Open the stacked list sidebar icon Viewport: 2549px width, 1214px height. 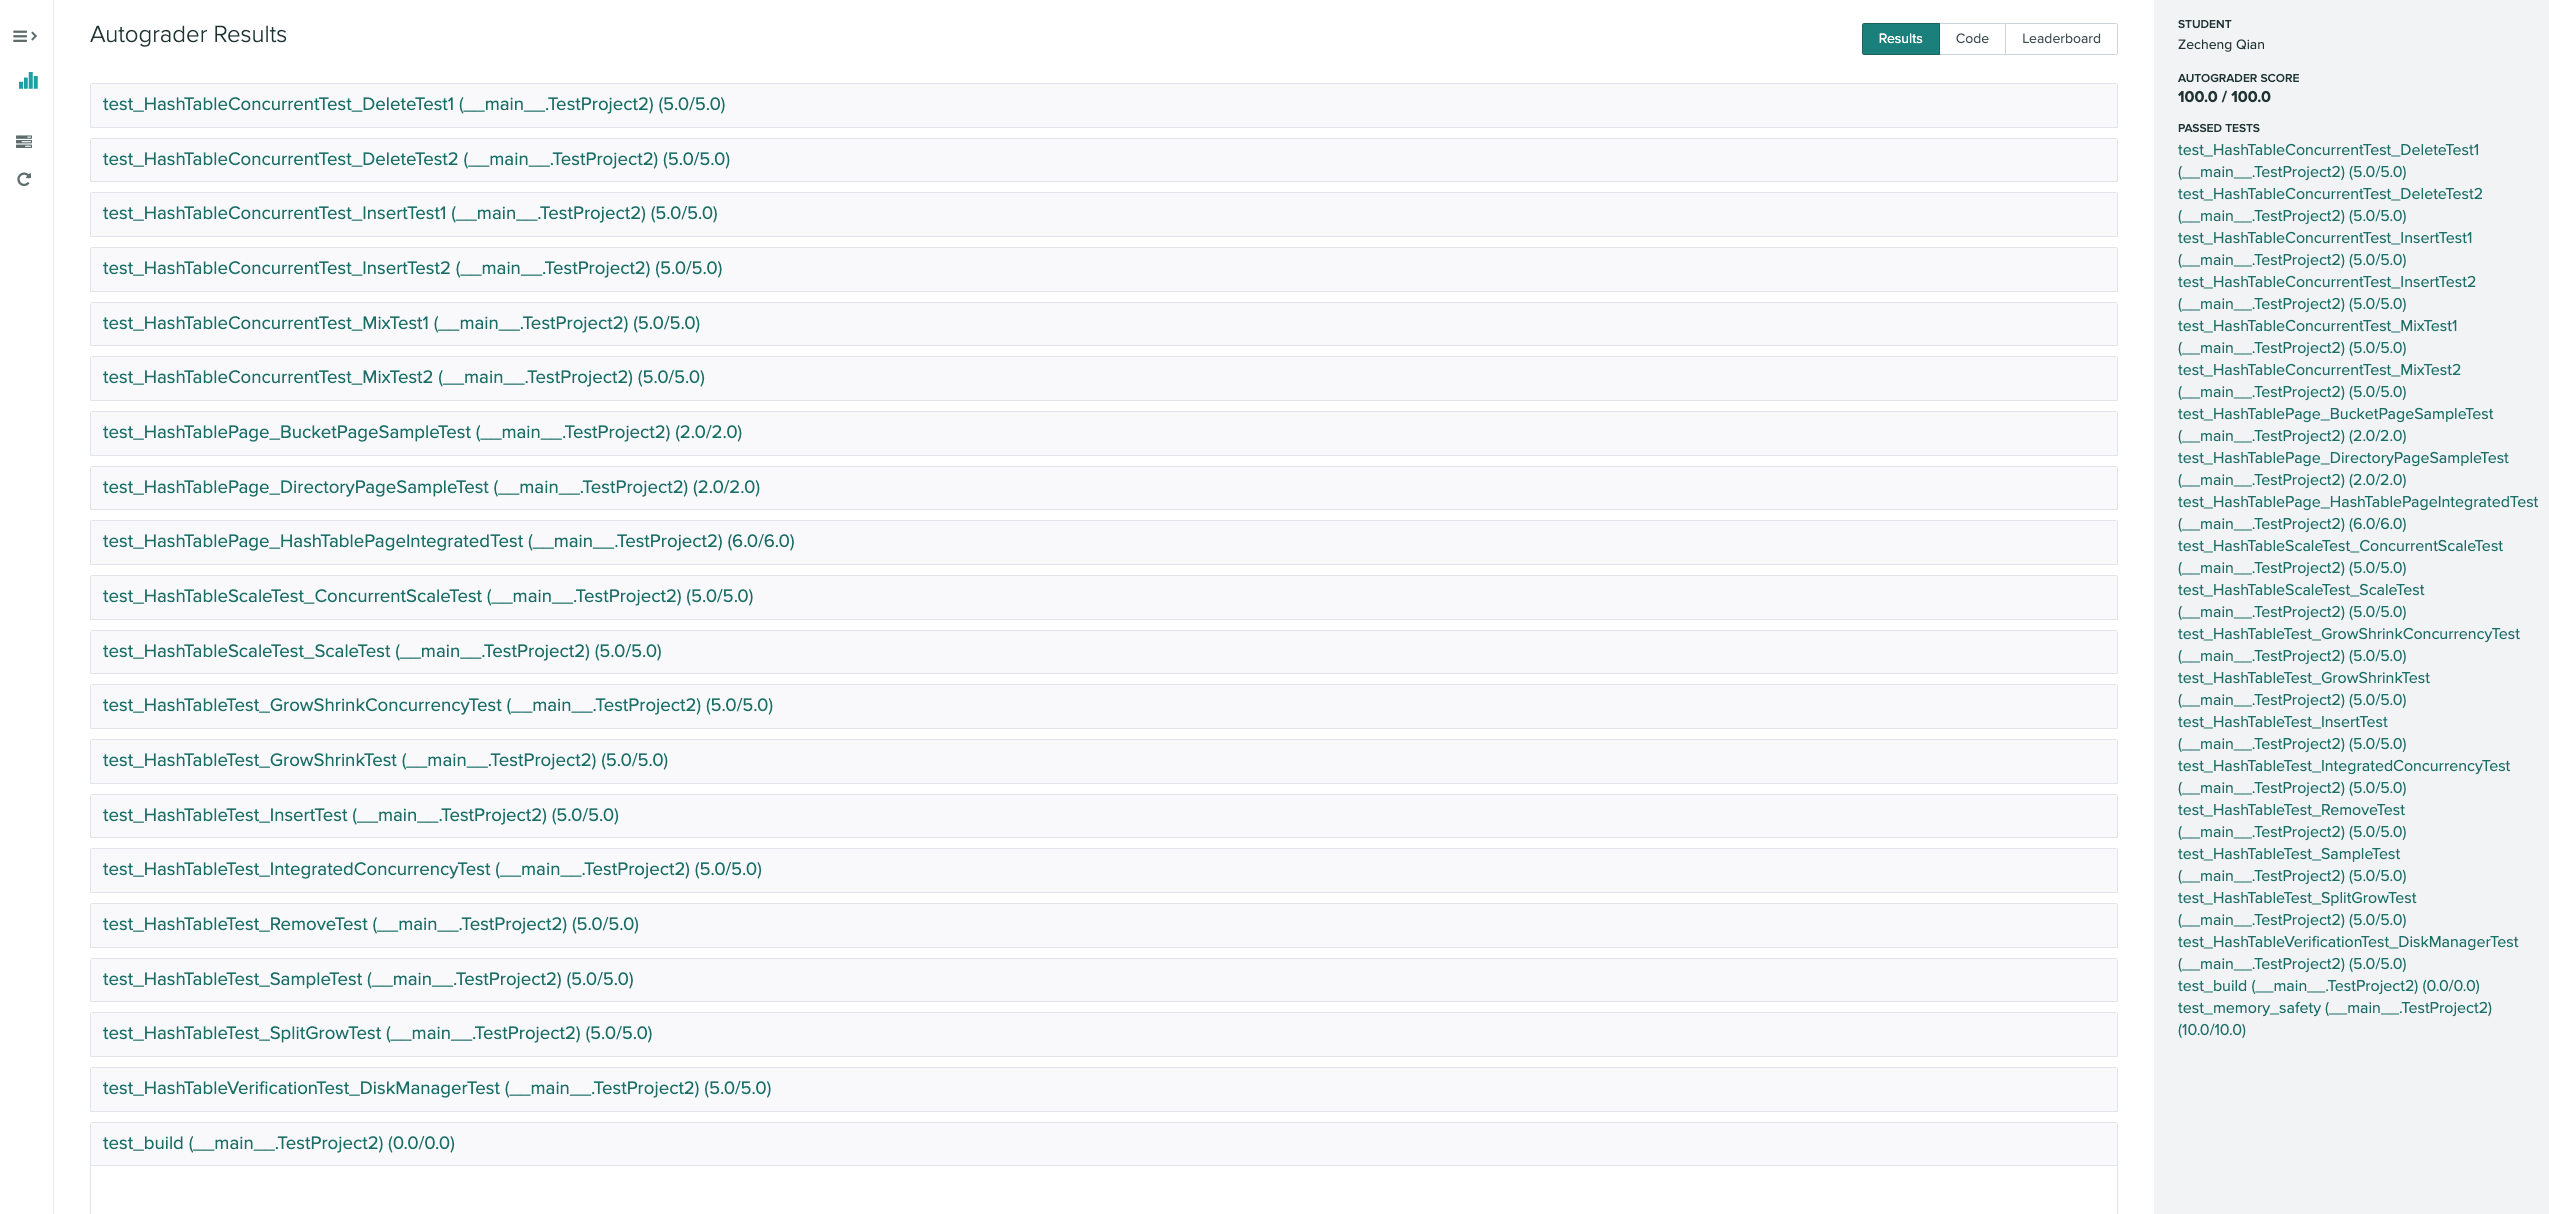coord(24,142)
